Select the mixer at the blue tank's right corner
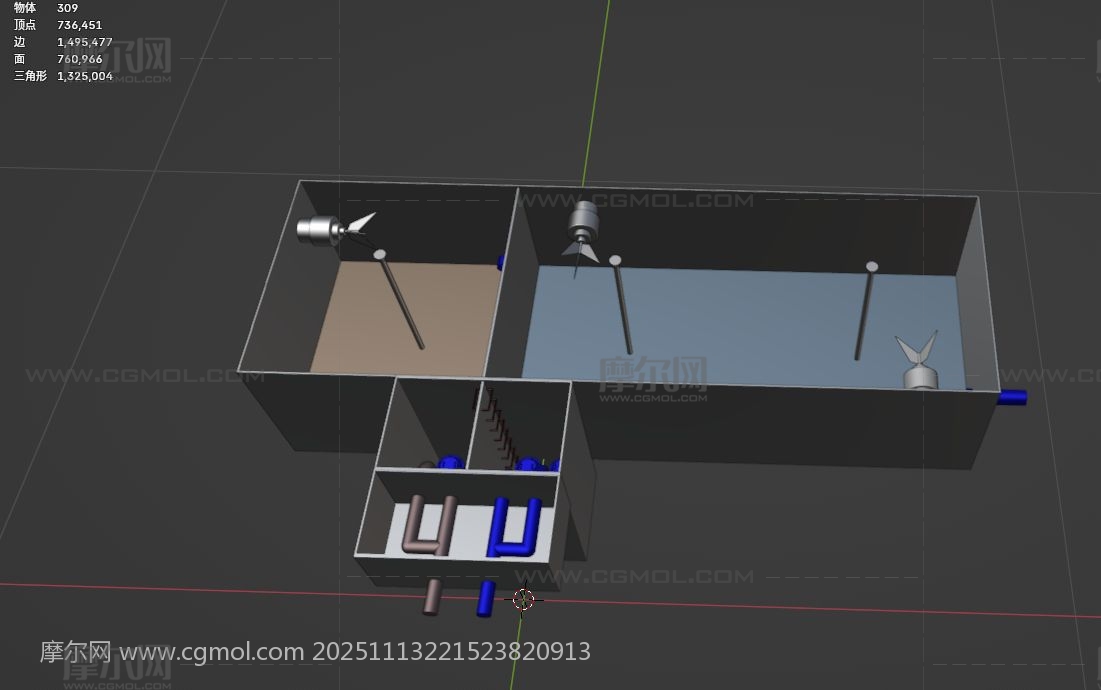Screen dimensions: 1101x690 click(919, 363)
